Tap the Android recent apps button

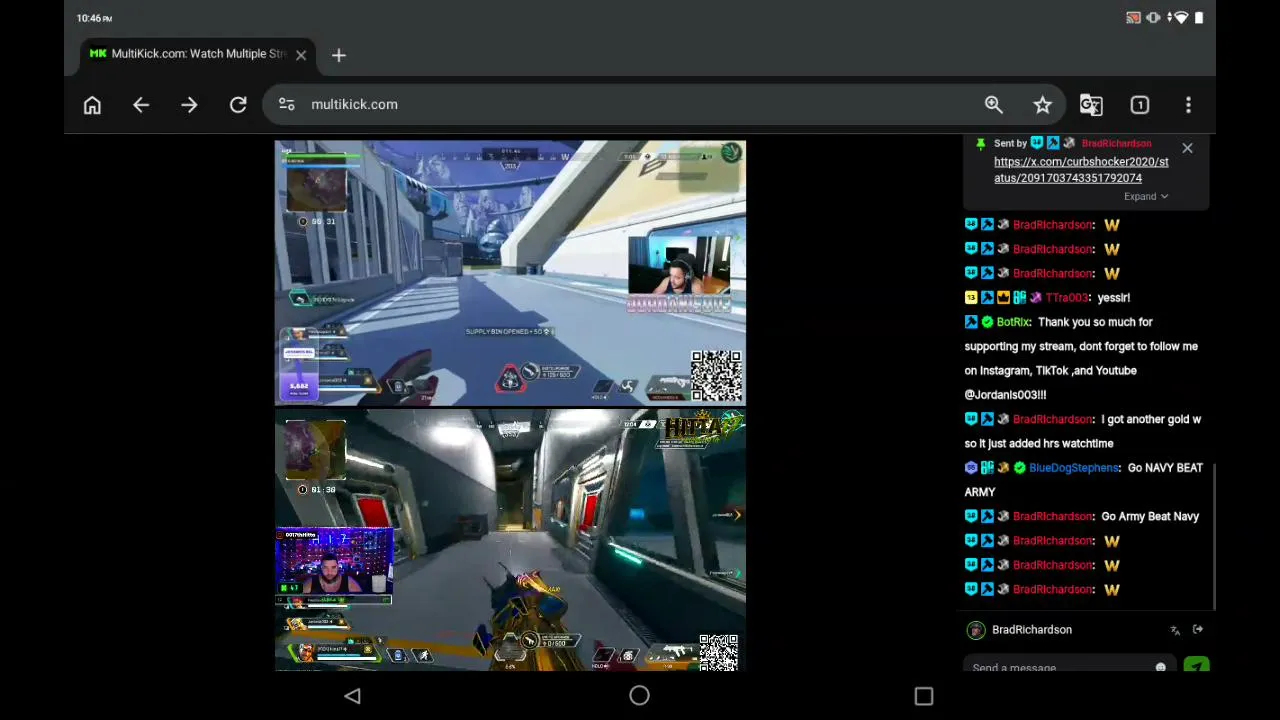pos(924,696)
